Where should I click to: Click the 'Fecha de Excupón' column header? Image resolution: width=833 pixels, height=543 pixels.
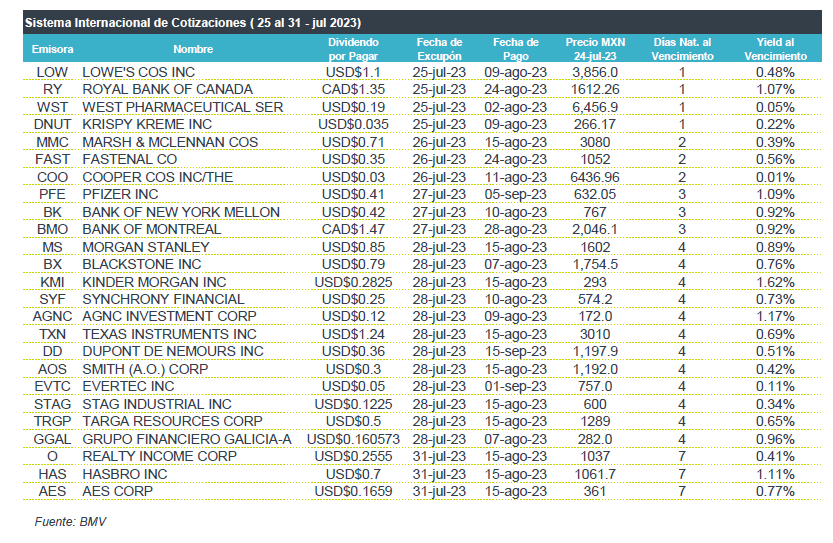click(x=439, y=49)
